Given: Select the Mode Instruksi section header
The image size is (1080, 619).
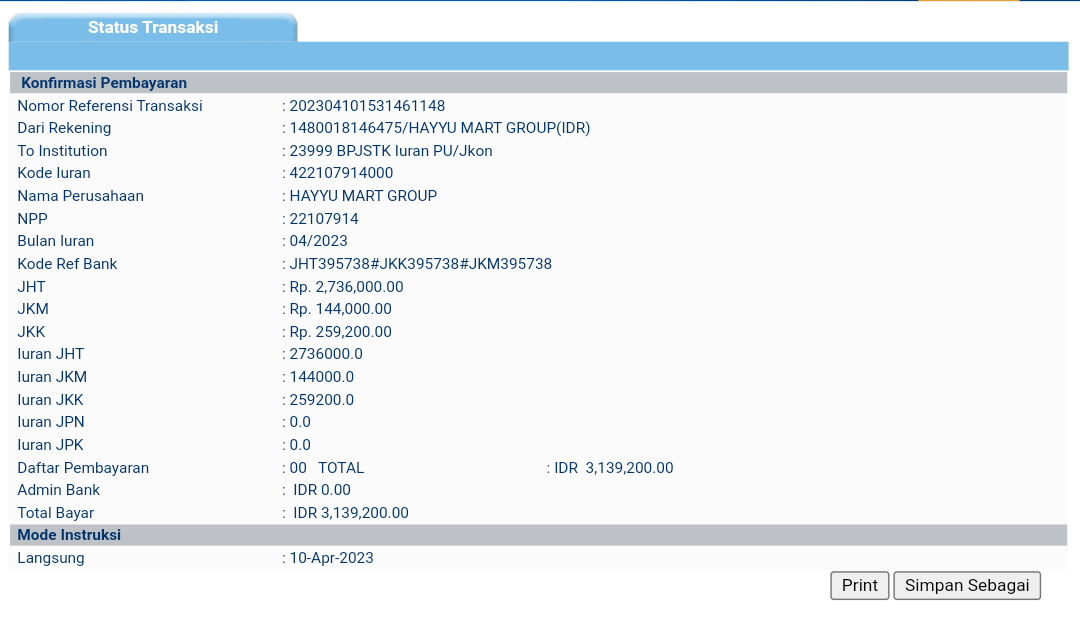Looking at the screenshot, I should (69, 535).
